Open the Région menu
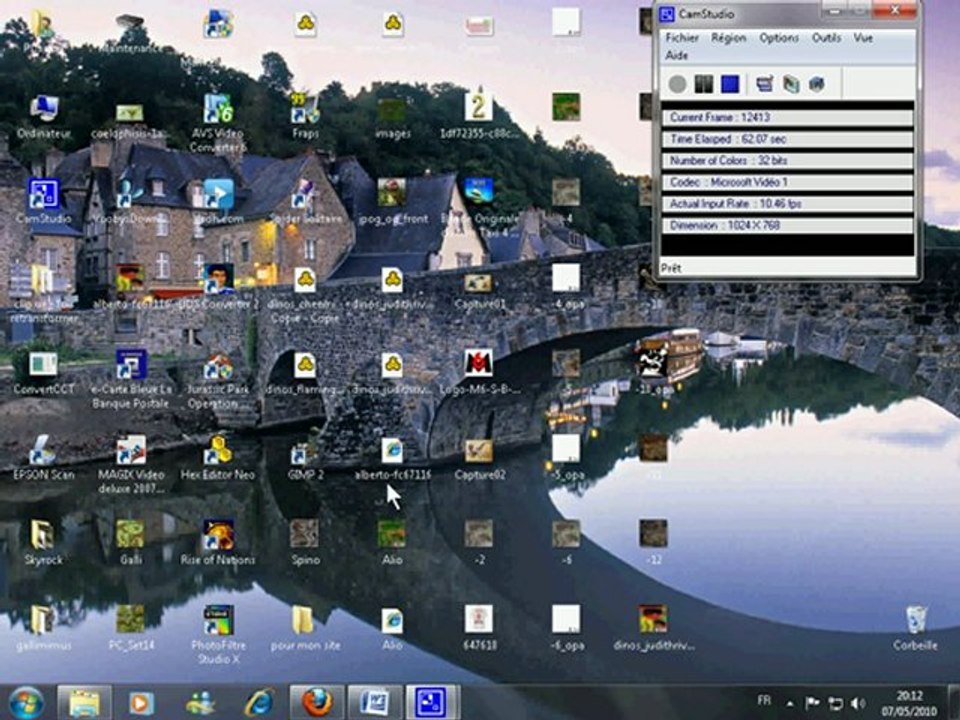The height and width of the screenshot is (720, 960). pos(729,38)
